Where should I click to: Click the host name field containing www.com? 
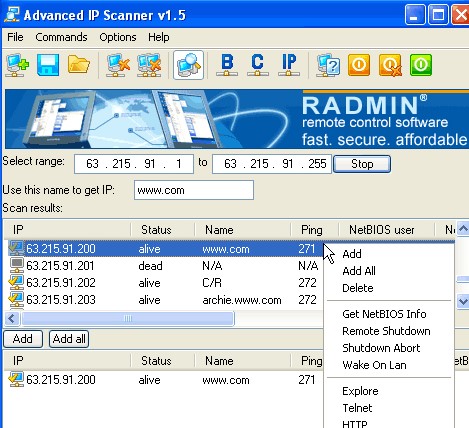194,190
